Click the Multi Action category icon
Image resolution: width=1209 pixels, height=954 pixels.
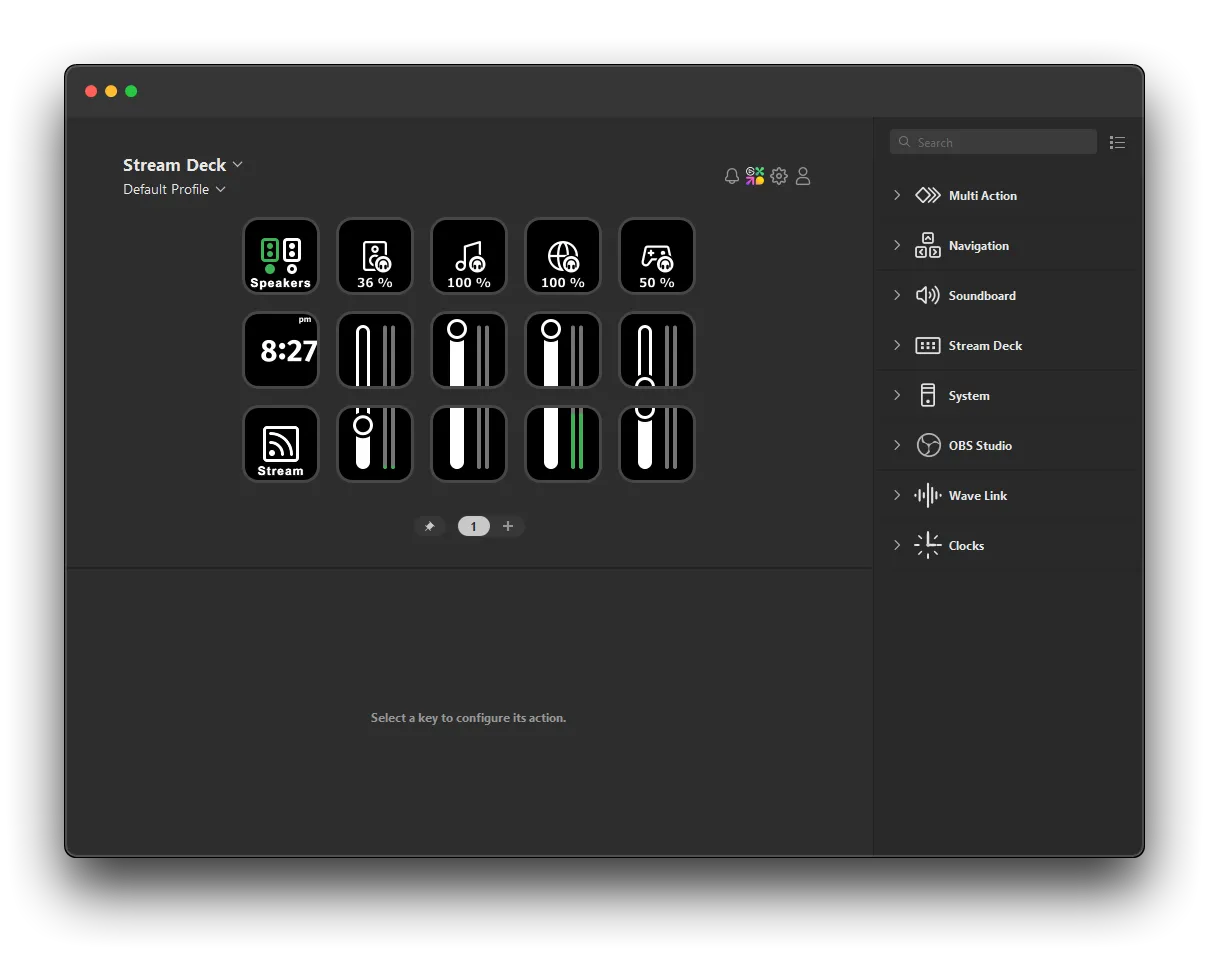[x=928, y=196]
